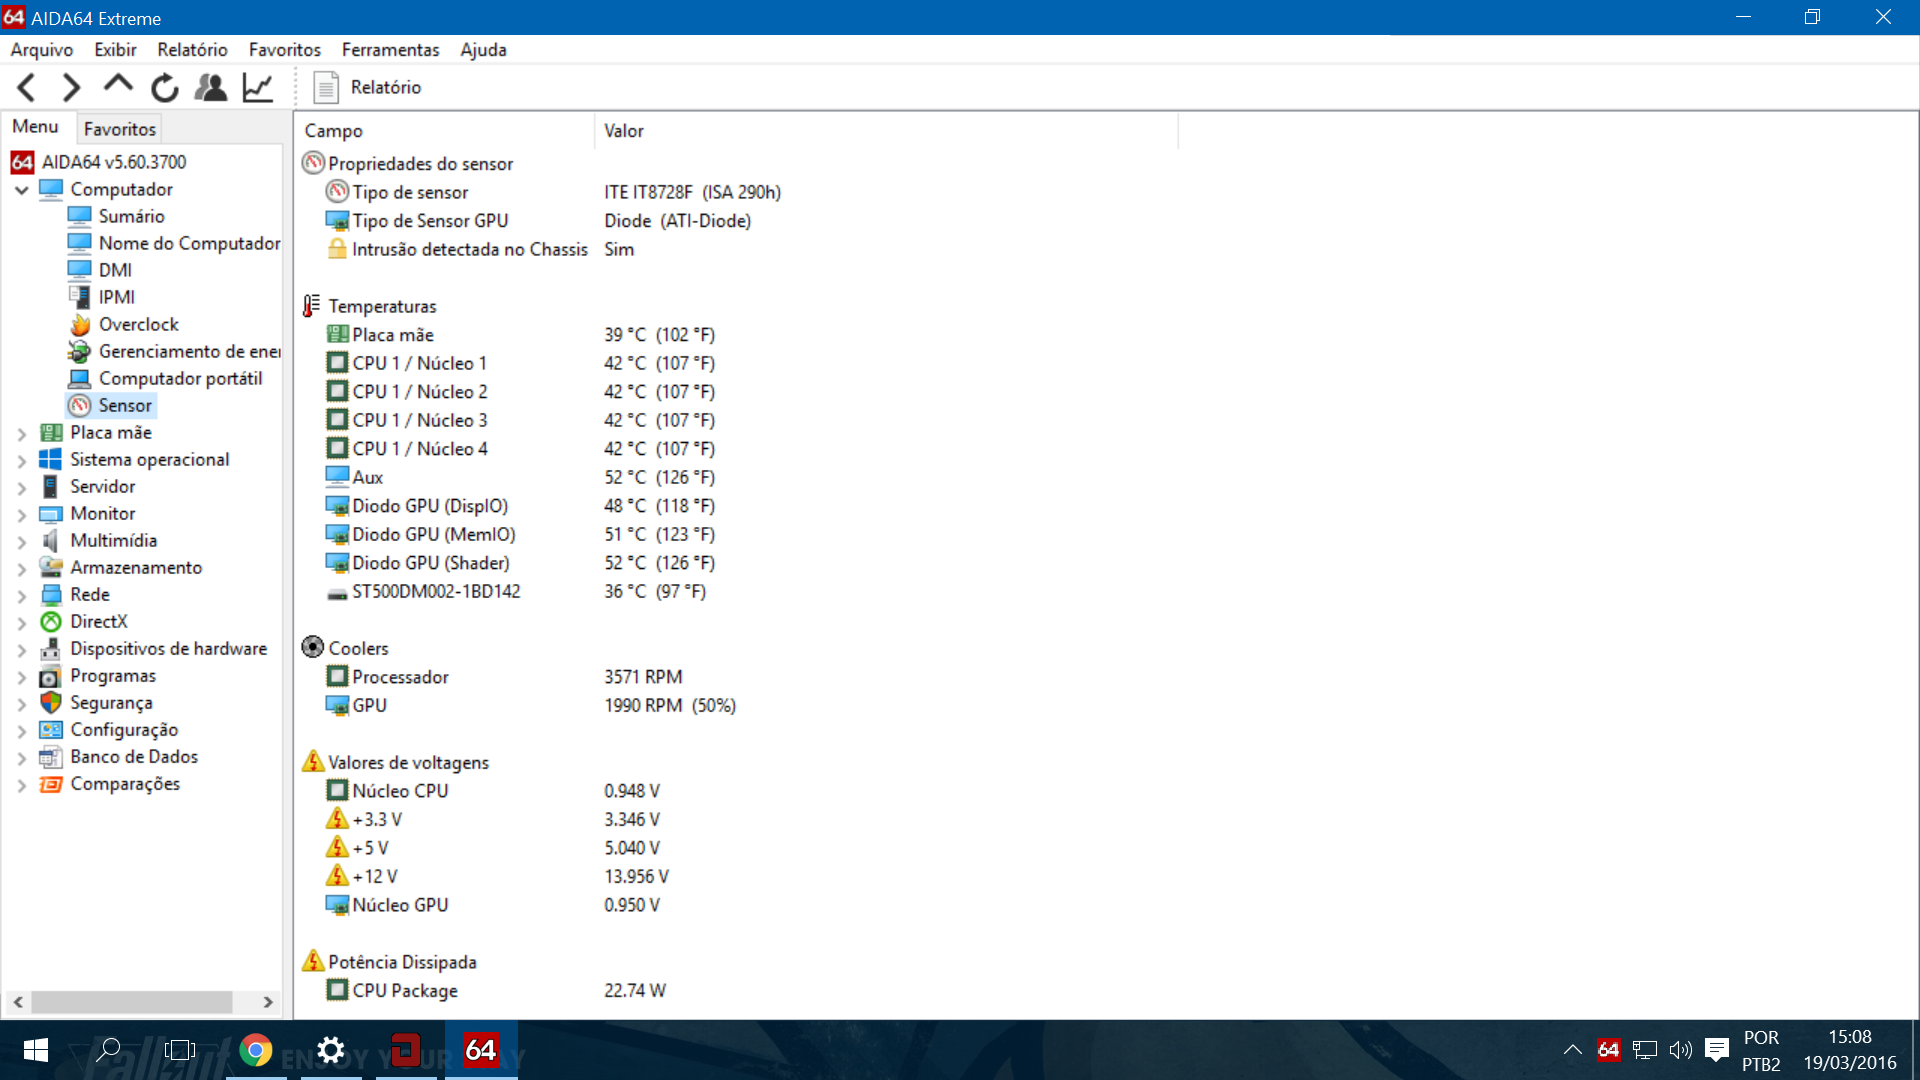Click the Dispositivos de hardware icon
The image size is (1920, 1080).
click(x=51, y=649)
